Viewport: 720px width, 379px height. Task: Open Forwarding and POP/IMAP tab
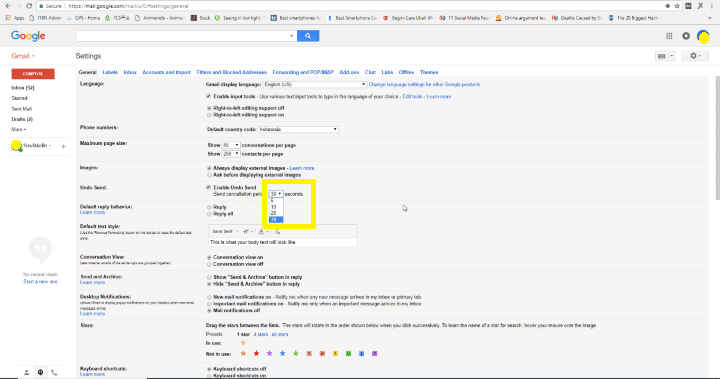coord(303,72)
